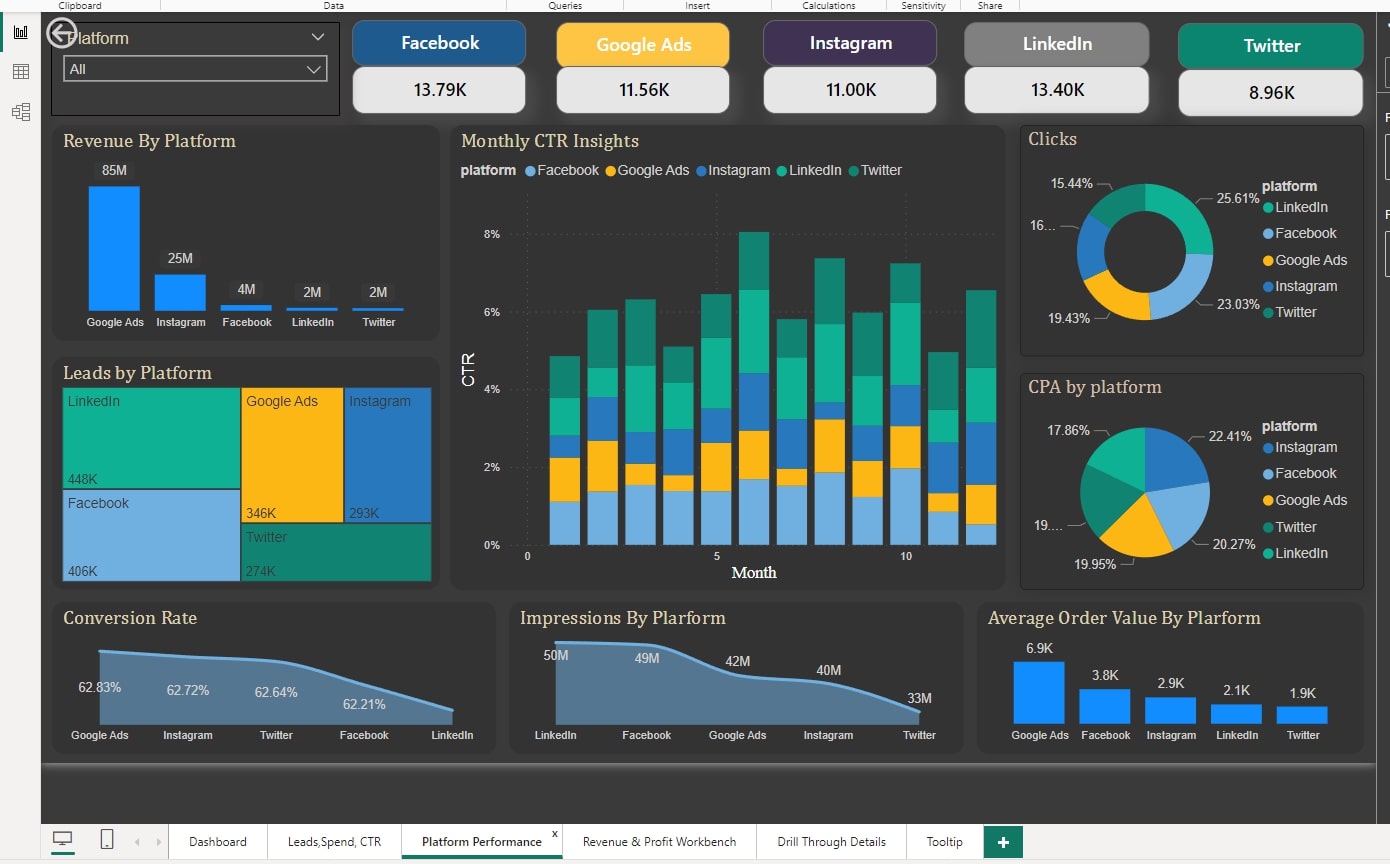Click Facebook 3.8K order value bar
The height and width of the screenshot is (864, 1390).
pyautogui.click(x=1105, y=707)
